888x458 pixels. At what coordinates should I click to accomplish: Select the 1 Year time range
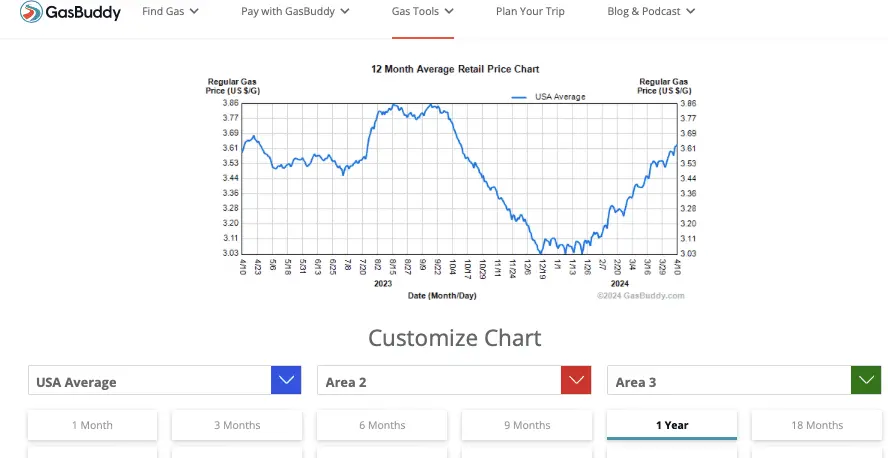672,425
